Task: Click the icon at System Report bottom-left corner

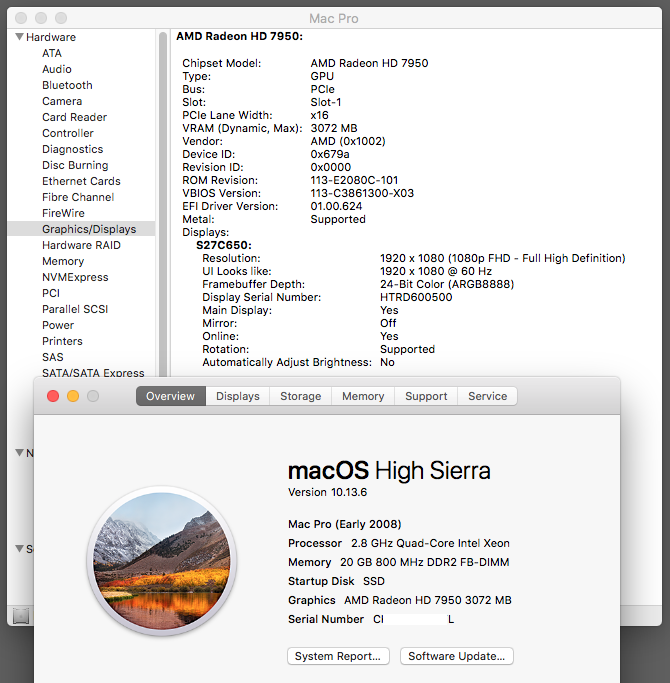Action: pyautogui.click(x=21, y=616)
